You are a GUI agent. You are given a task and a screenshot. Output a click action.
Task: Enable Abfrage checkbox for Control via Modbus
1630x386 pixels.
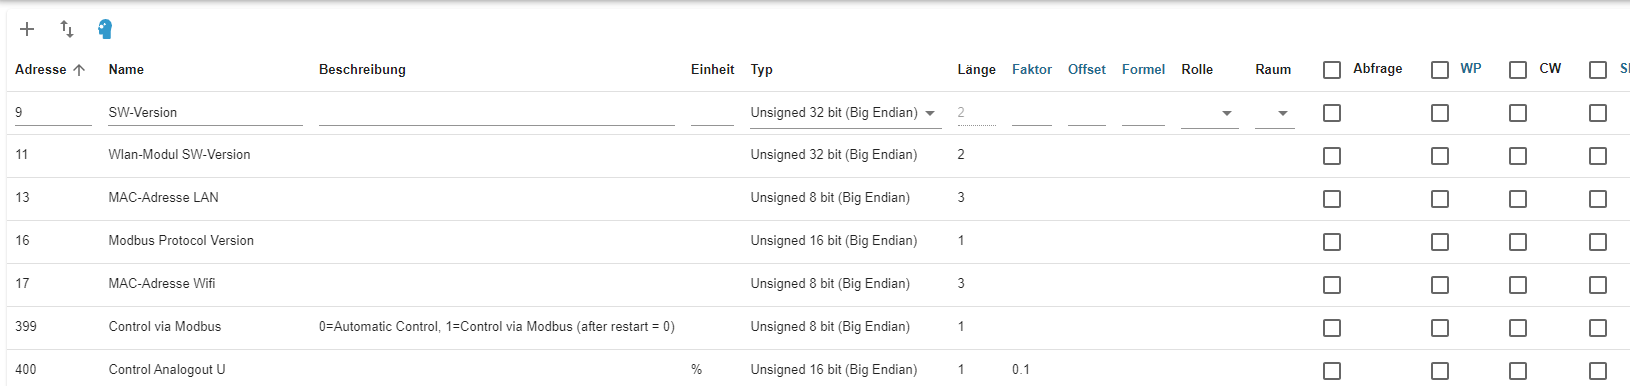point(1332,328)
